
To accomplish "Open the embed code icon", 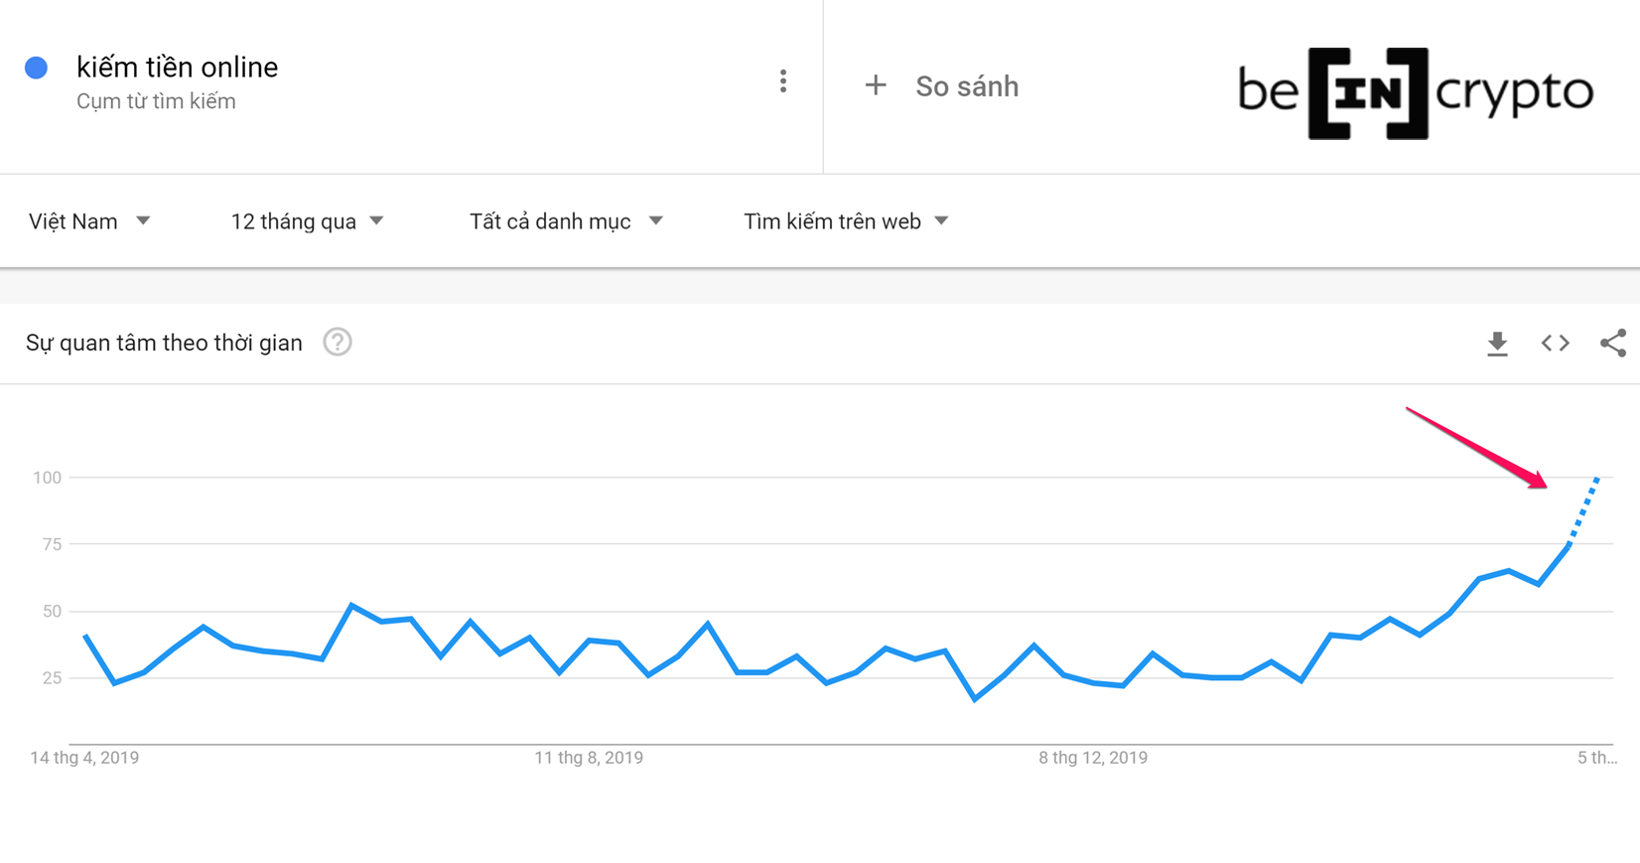I will tap(1555, 344).
